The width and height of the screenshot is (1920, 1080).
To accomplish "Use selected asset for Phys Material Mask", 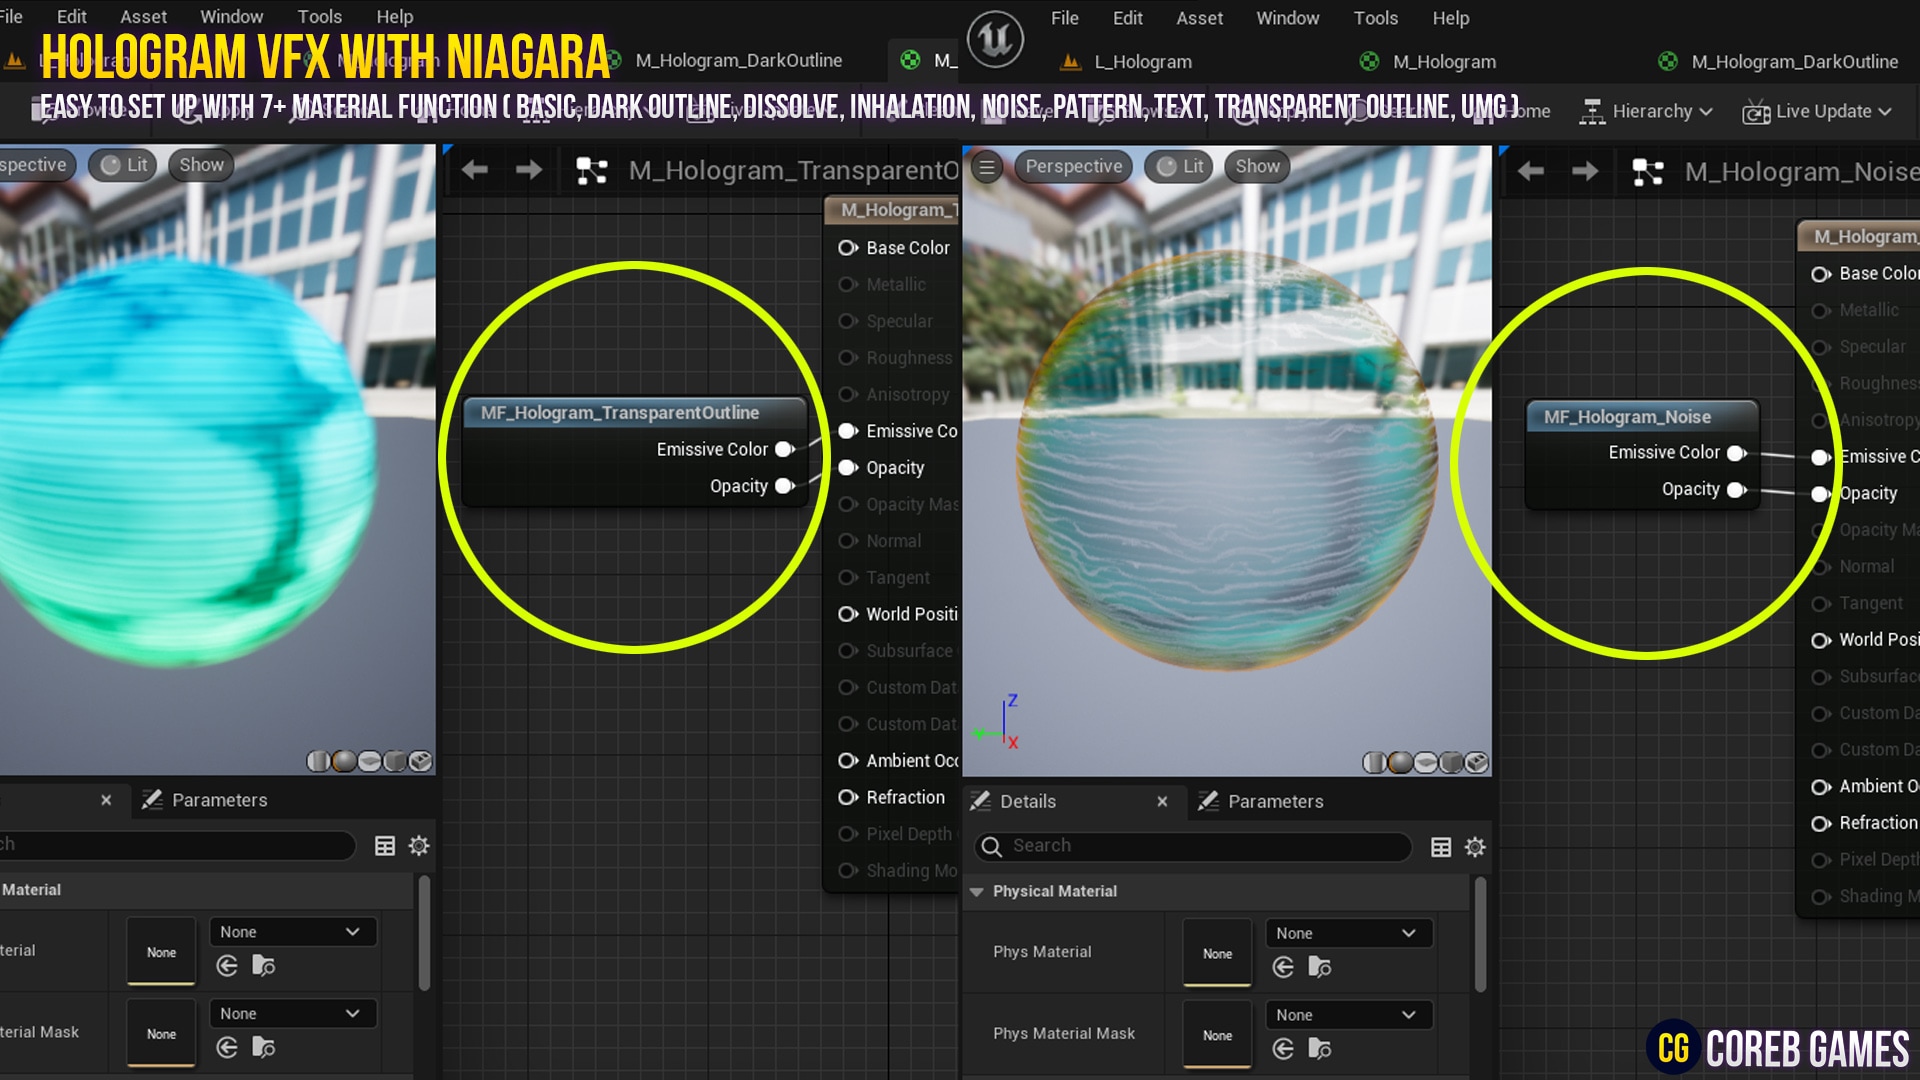I will (1284, 1049).
